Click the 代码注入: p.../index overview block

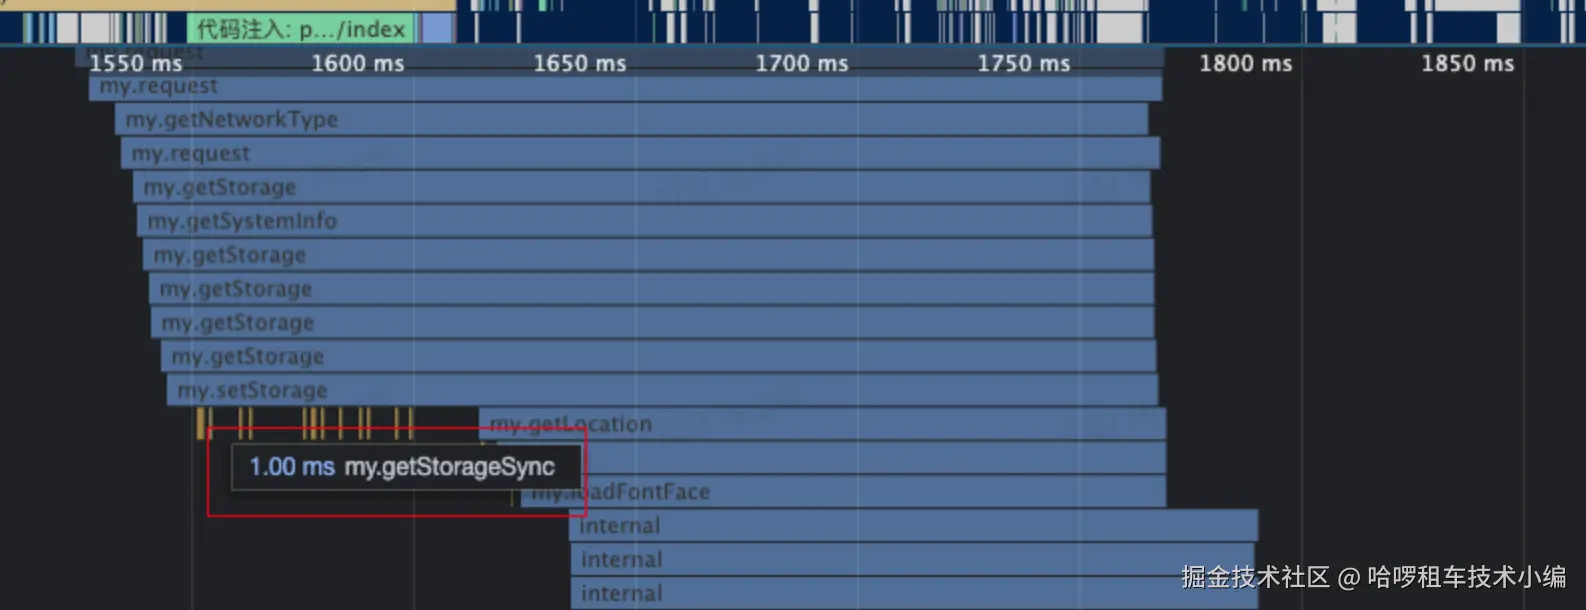[303, 29]
